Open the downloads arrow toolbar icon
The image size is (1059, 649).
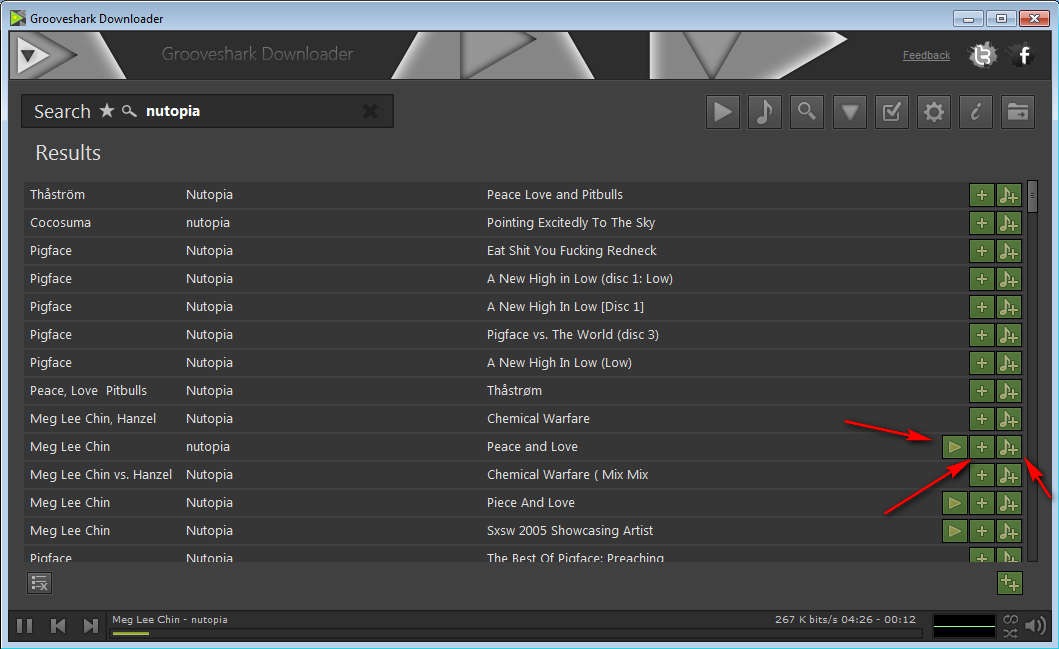pyautogui.click(x=849, y=111)
